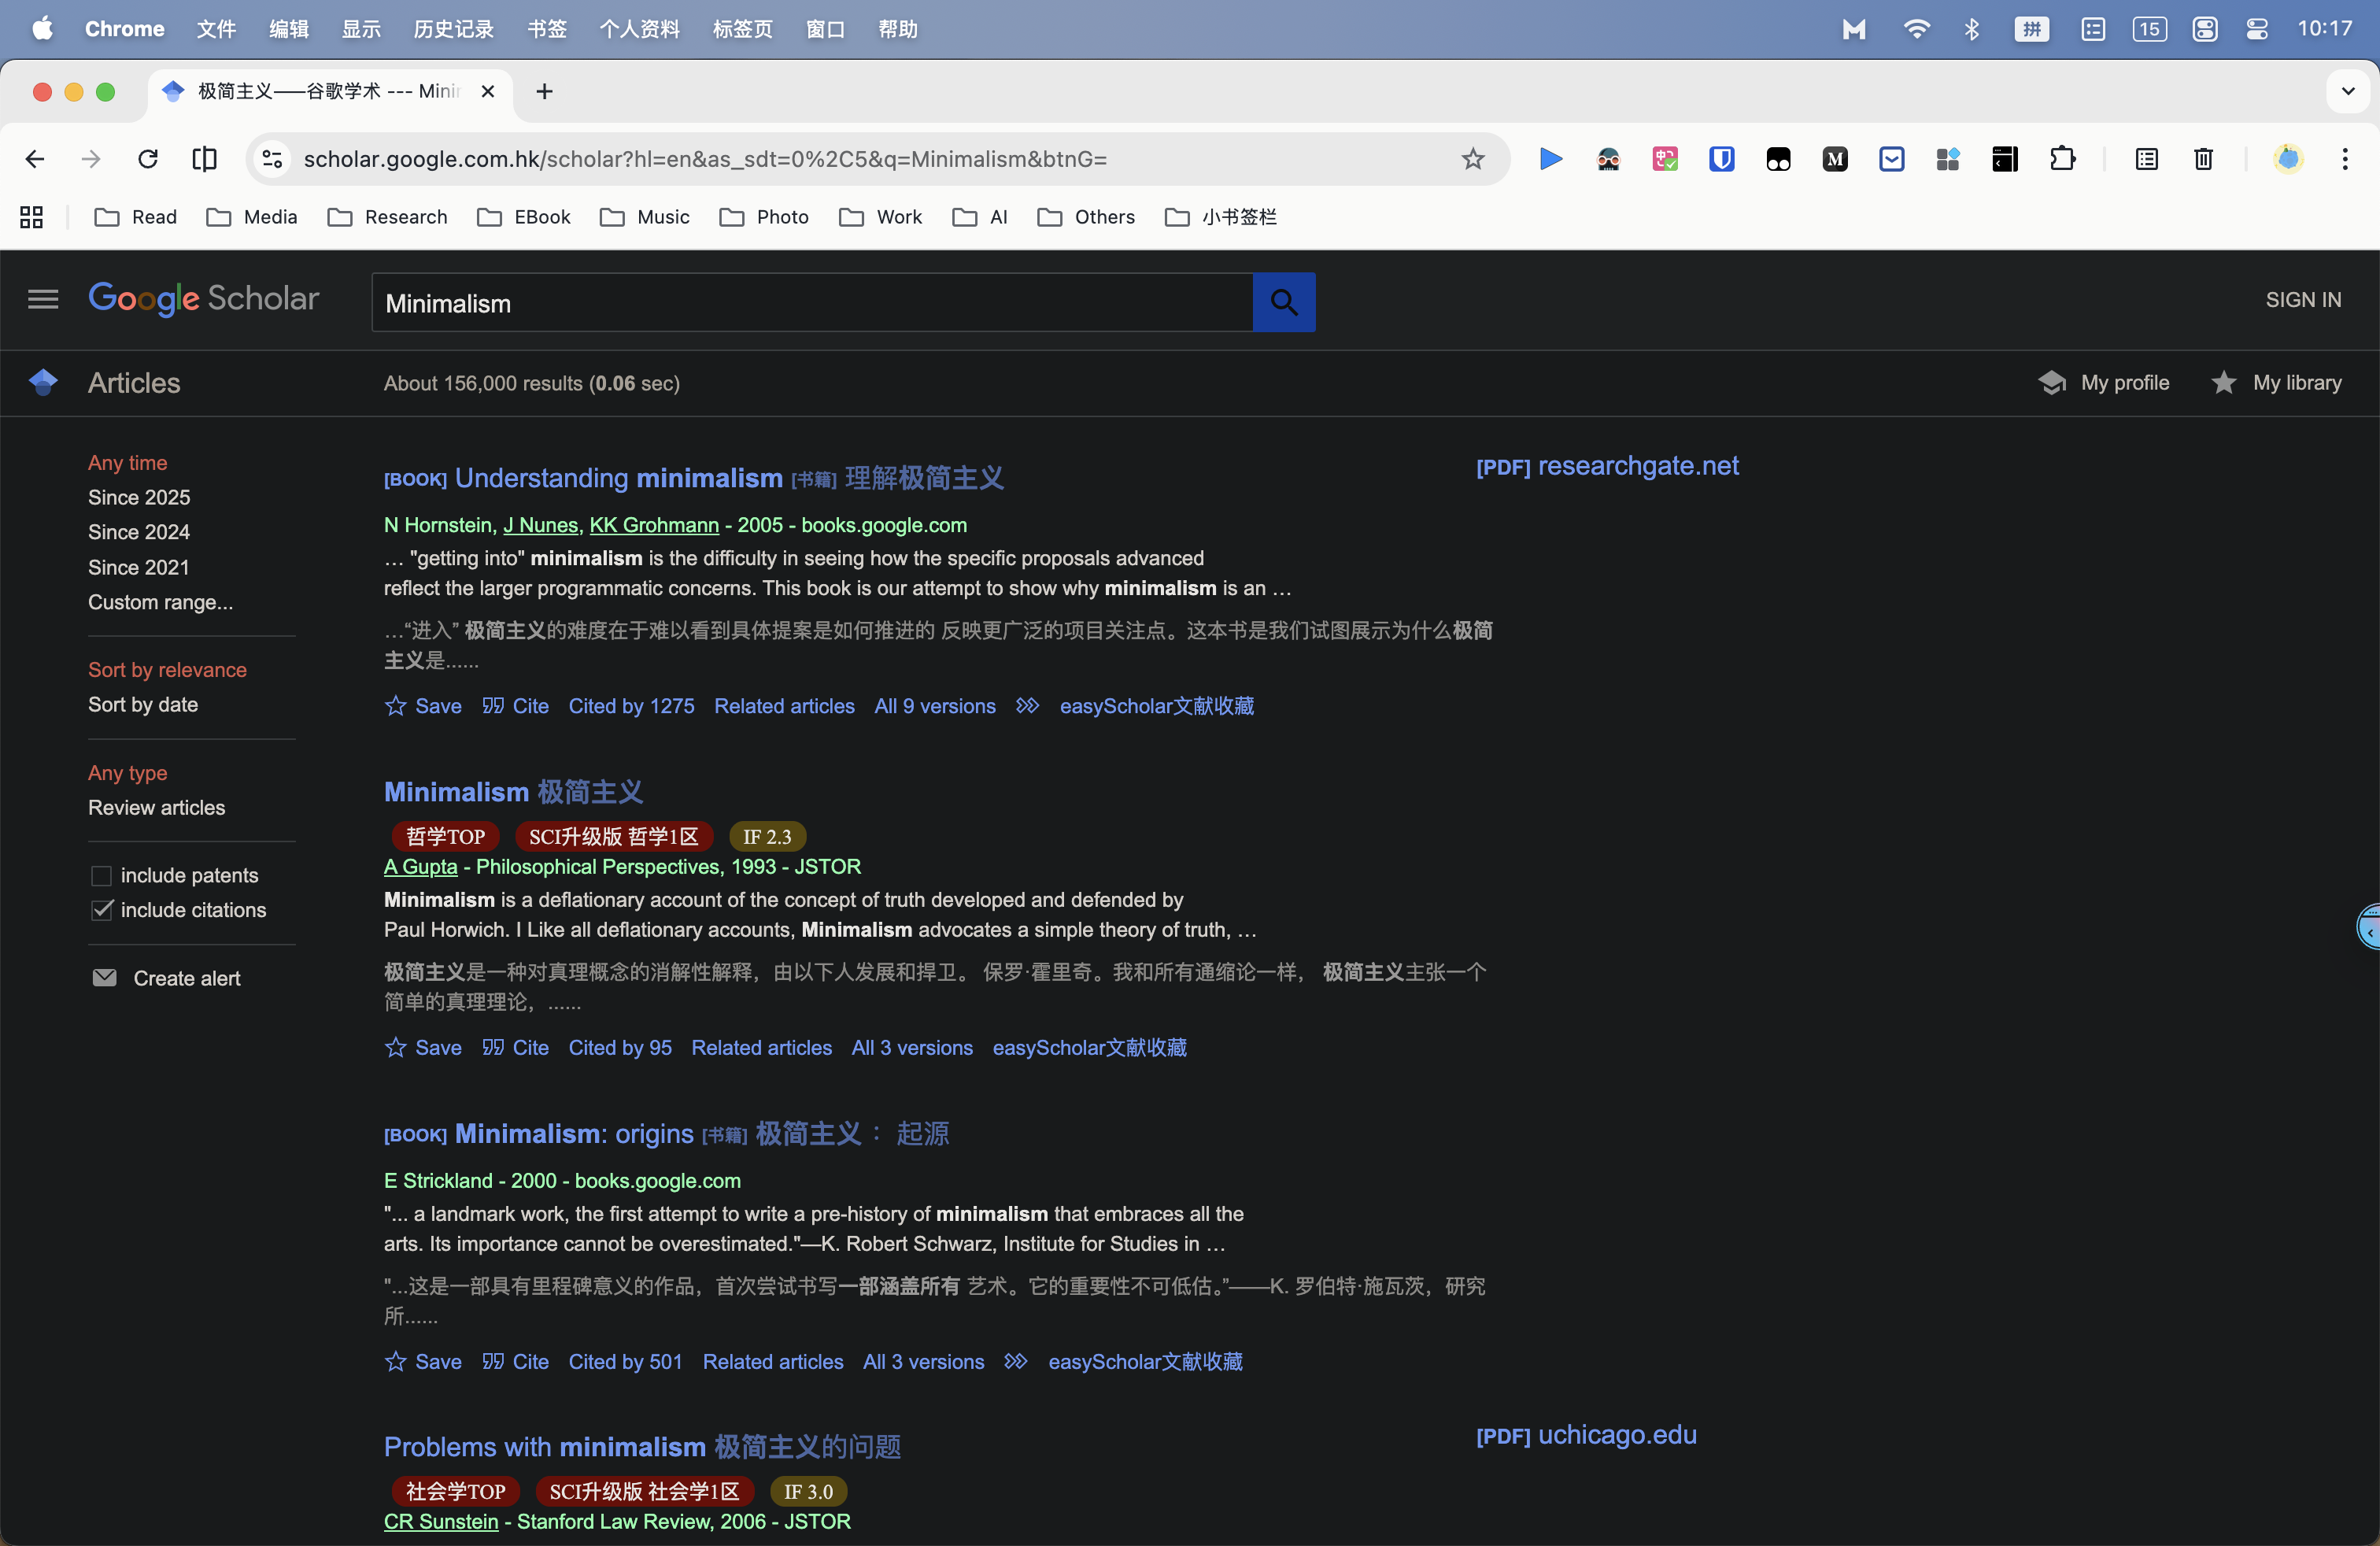Image resolution: width=2380 pixels, height=1546 pixels.
Task: Disable include citations filter
Action: tap(102, 910)
